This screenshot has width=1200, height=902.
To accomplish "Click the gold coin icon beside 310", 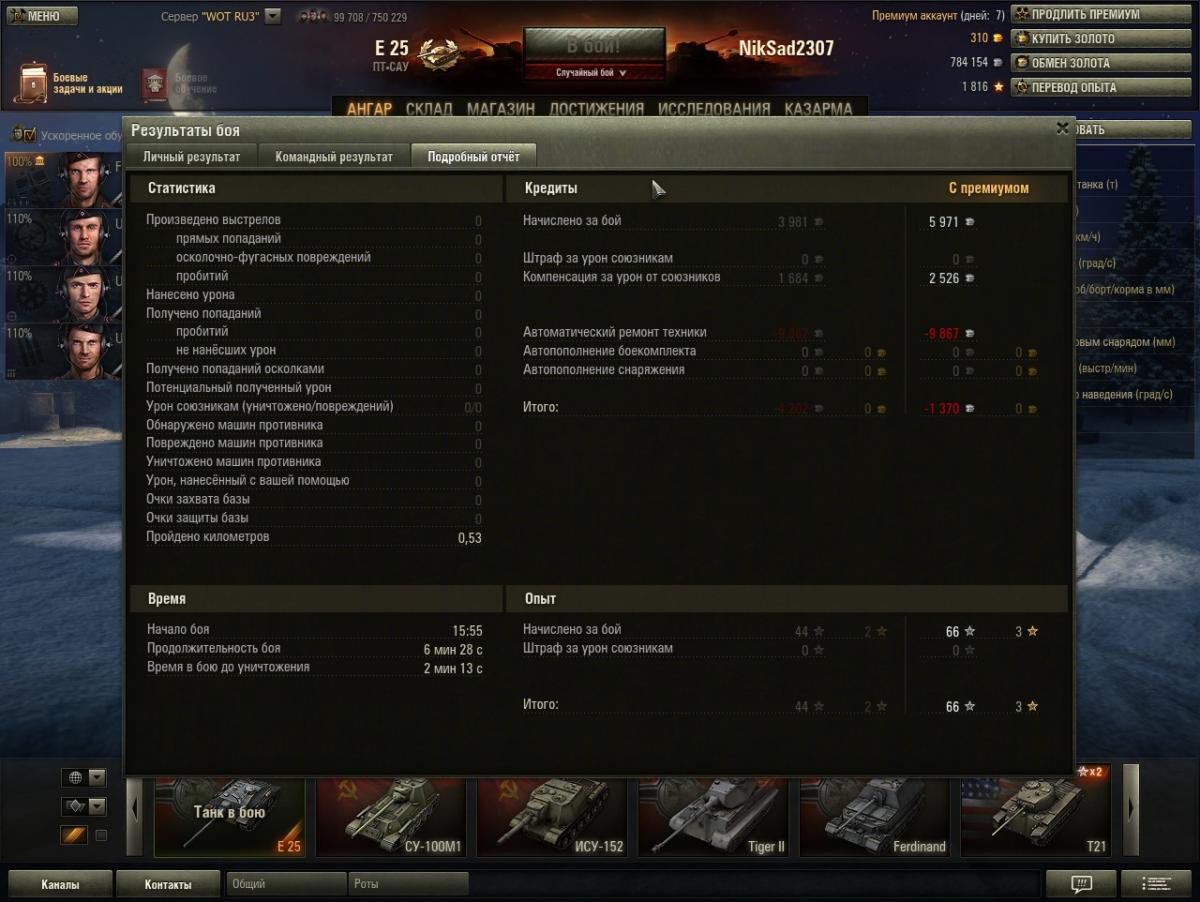I will pos(997,38).
